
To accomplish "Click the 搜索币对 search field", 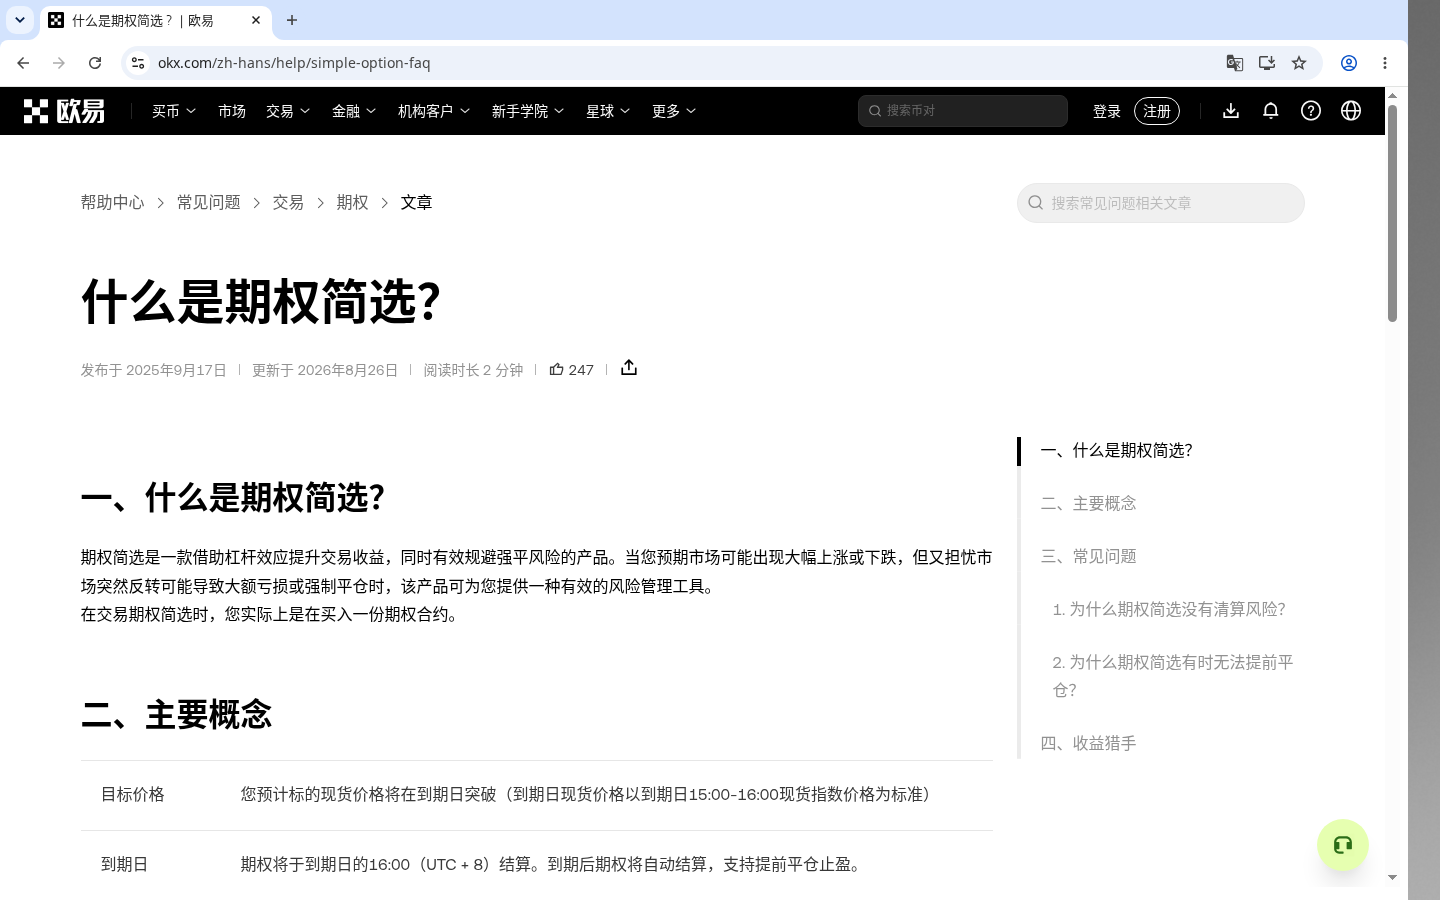I will click(963, 111).
